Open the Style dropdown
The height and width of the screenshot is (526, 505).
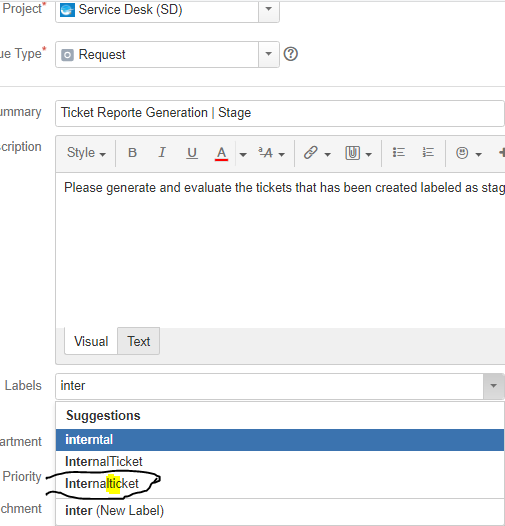click(86, 153)
